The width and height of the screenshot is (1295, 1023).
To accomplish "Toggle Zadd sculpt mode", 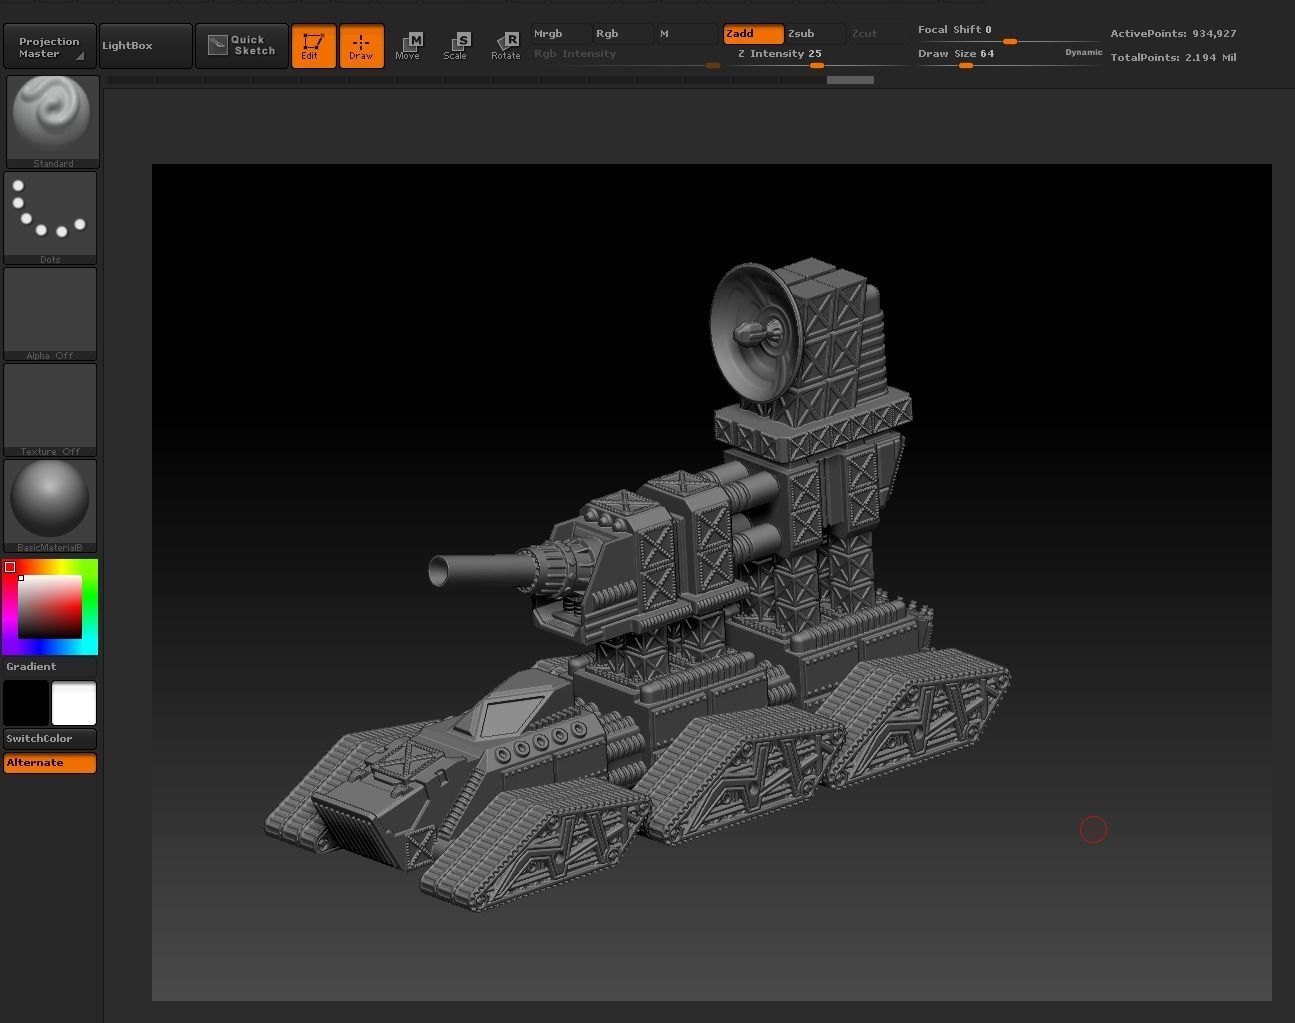I will point(753,34).
